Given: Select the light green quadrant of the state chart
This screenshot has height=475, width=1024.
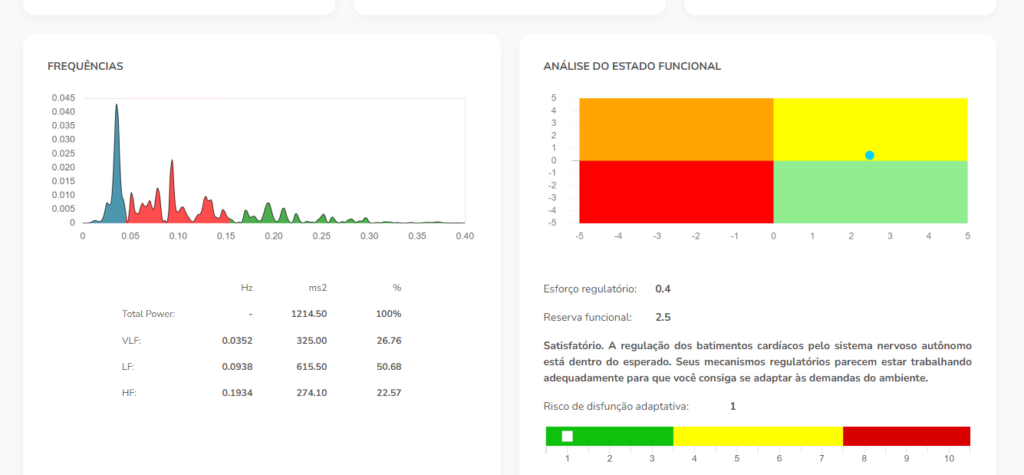Looking at the screenshot, I should (x=870, y=191).
